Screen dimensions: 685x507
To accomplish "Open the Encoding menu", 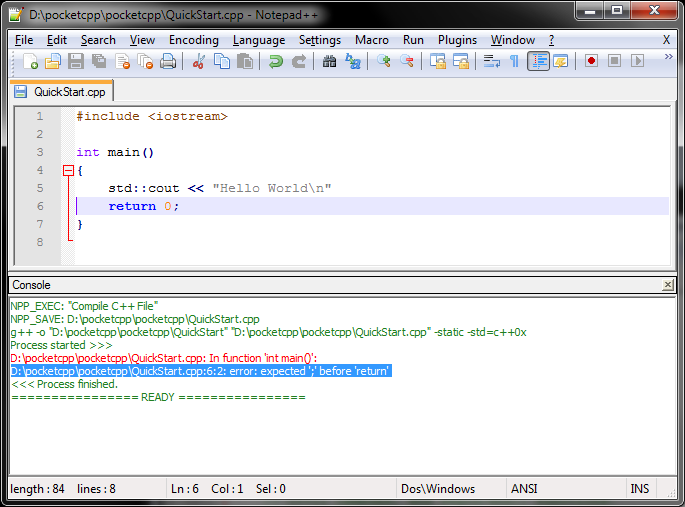I will tap(194, 40).
